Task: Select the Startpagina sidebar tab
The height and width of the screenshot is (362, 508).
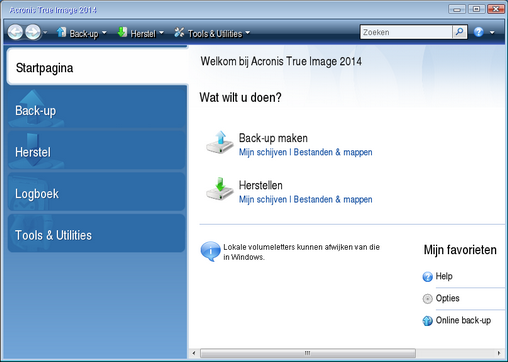Action: (x=97, y=66)
